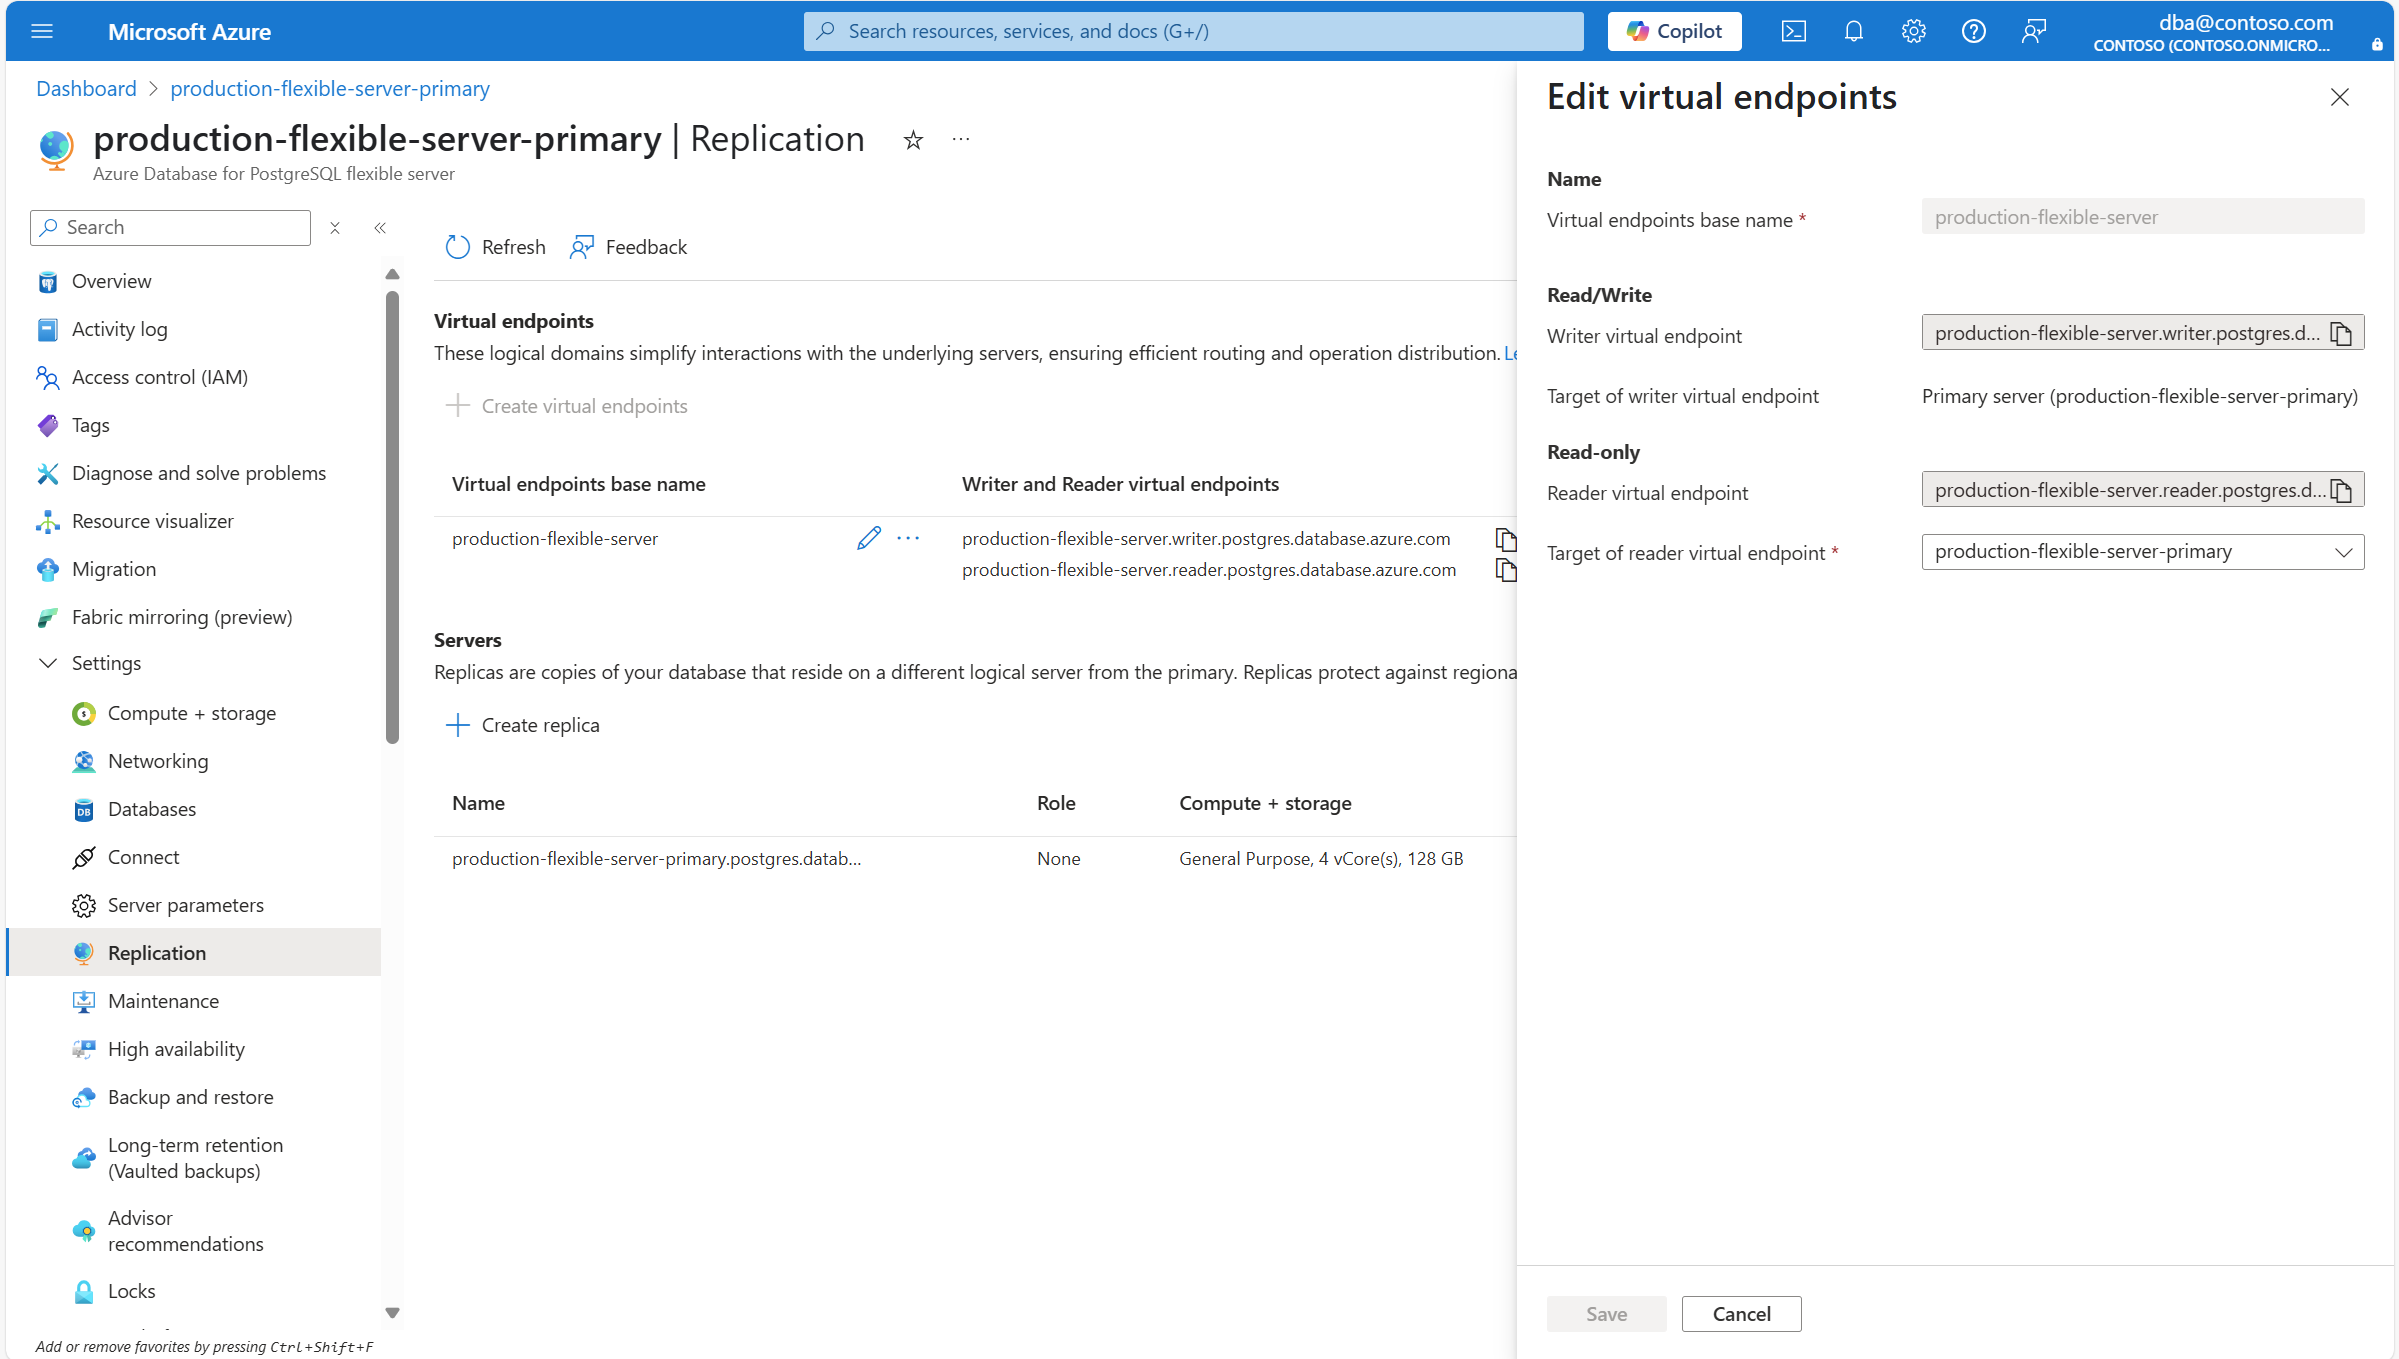Image resolution: width=2399 pixels, height=1359 pixels.
Task: Navigate to Dashboard breadcrumb link
Action: tap(86, 88)
